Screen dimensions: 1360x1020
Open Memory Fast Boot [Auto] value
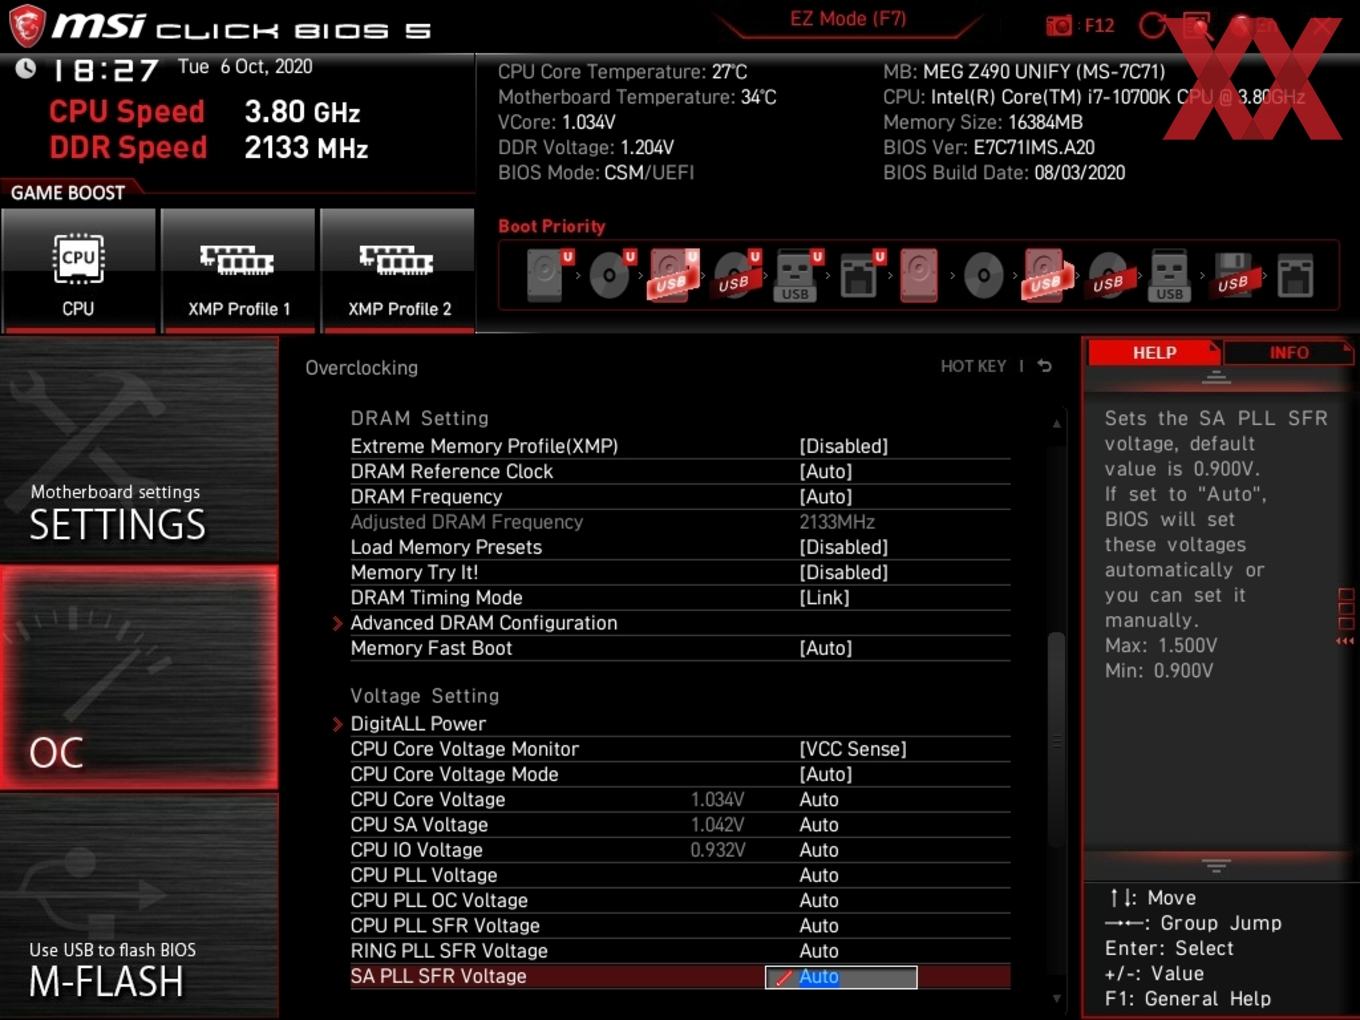(x=825, y=648)
